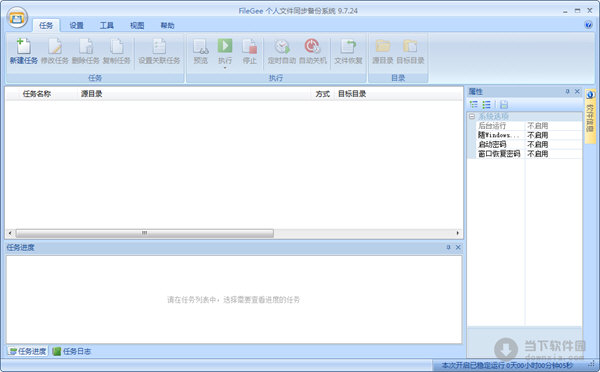Click 不启用 value for 后台运行
600x372 pixels.
point(538,126)
